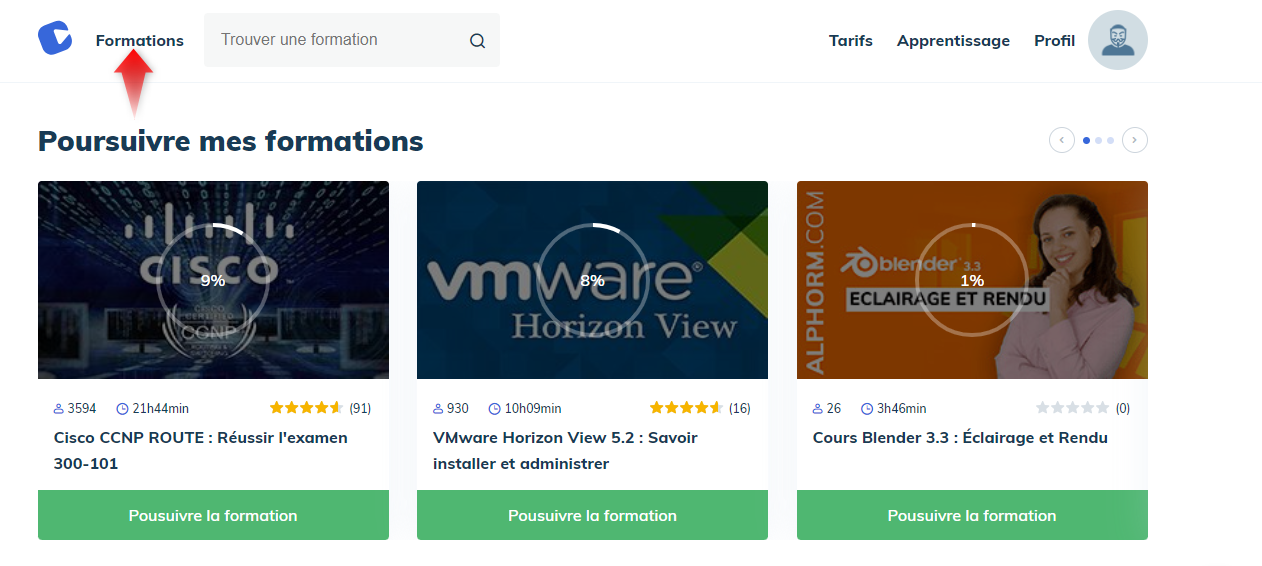Screen dimensions: 1262x566
Task: Click the empty Blender course star rating
Action: point(1073,408)
